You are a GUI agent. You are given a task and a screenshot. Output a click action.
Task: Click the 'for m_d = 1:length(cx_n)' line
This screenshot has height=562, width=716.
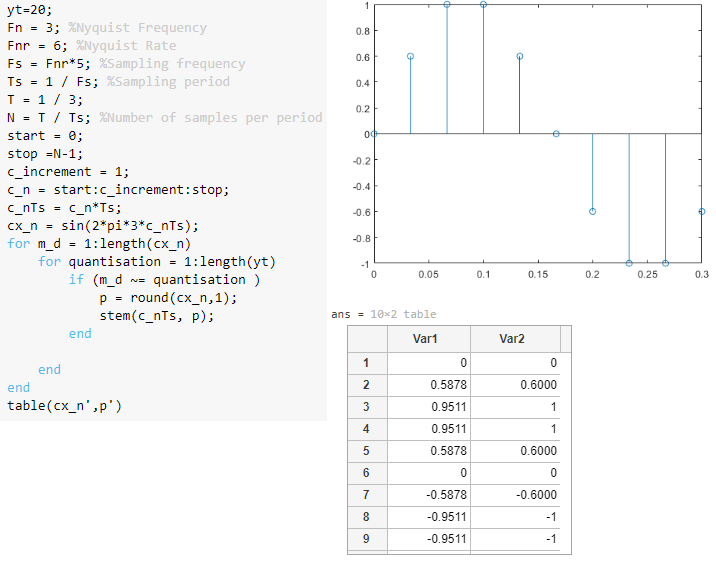[99, 244]
